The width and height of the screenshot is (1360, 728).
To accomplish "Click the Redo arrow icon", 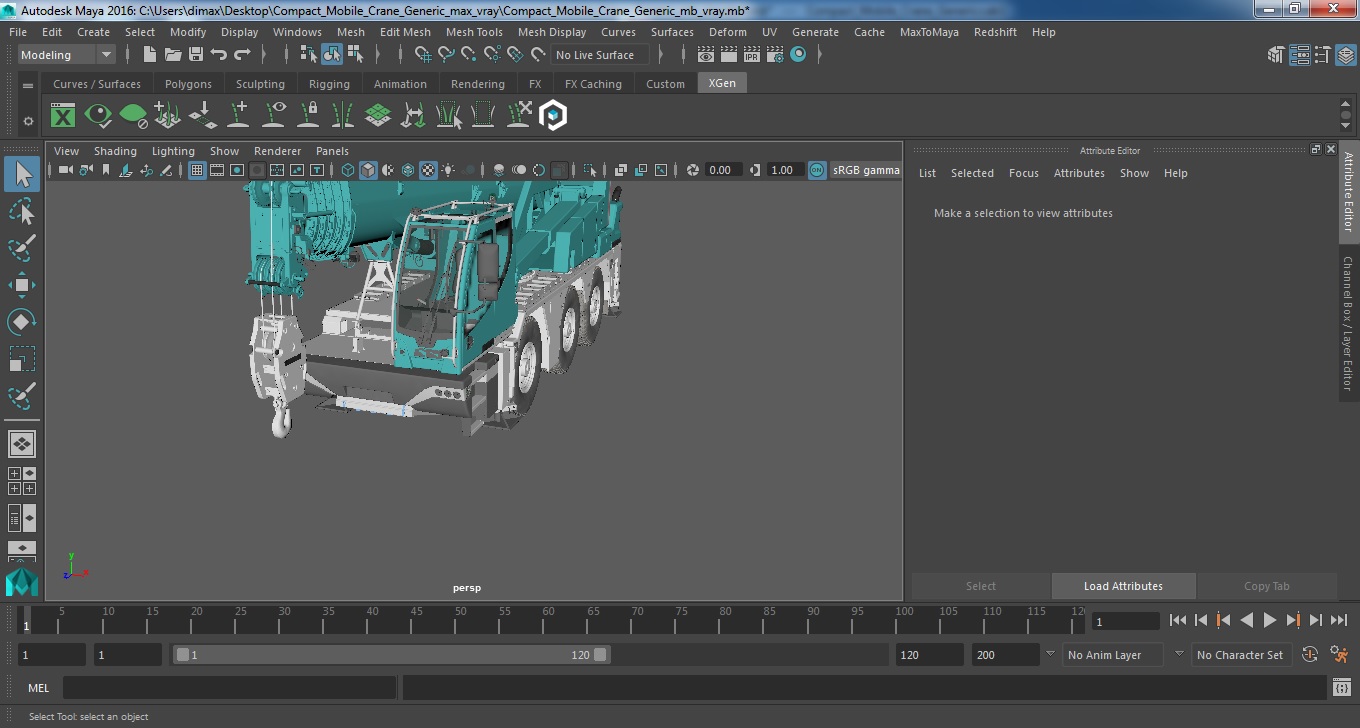I will click(x=242, y=55).
